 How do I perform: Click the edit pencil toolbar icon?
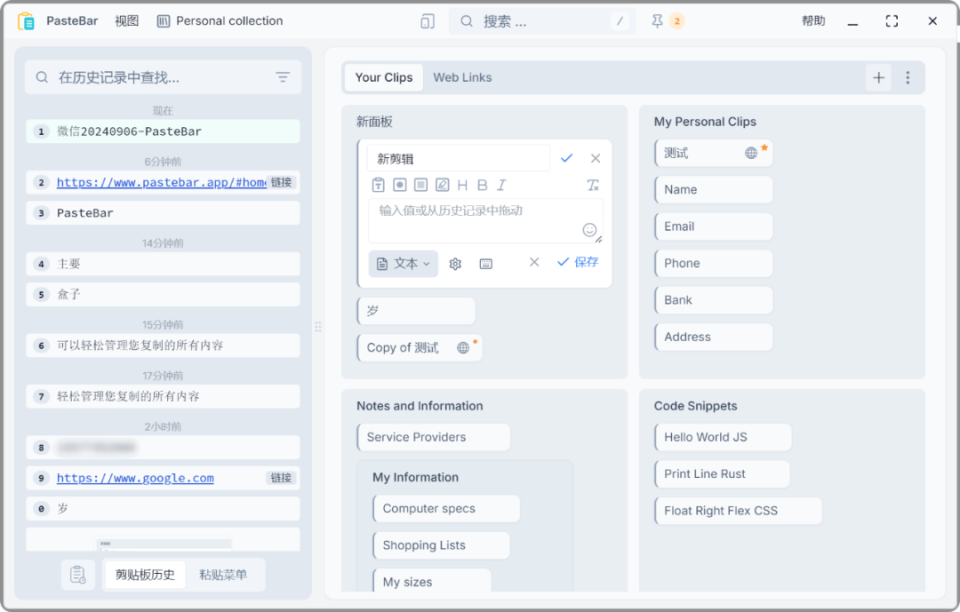(442, 185)
